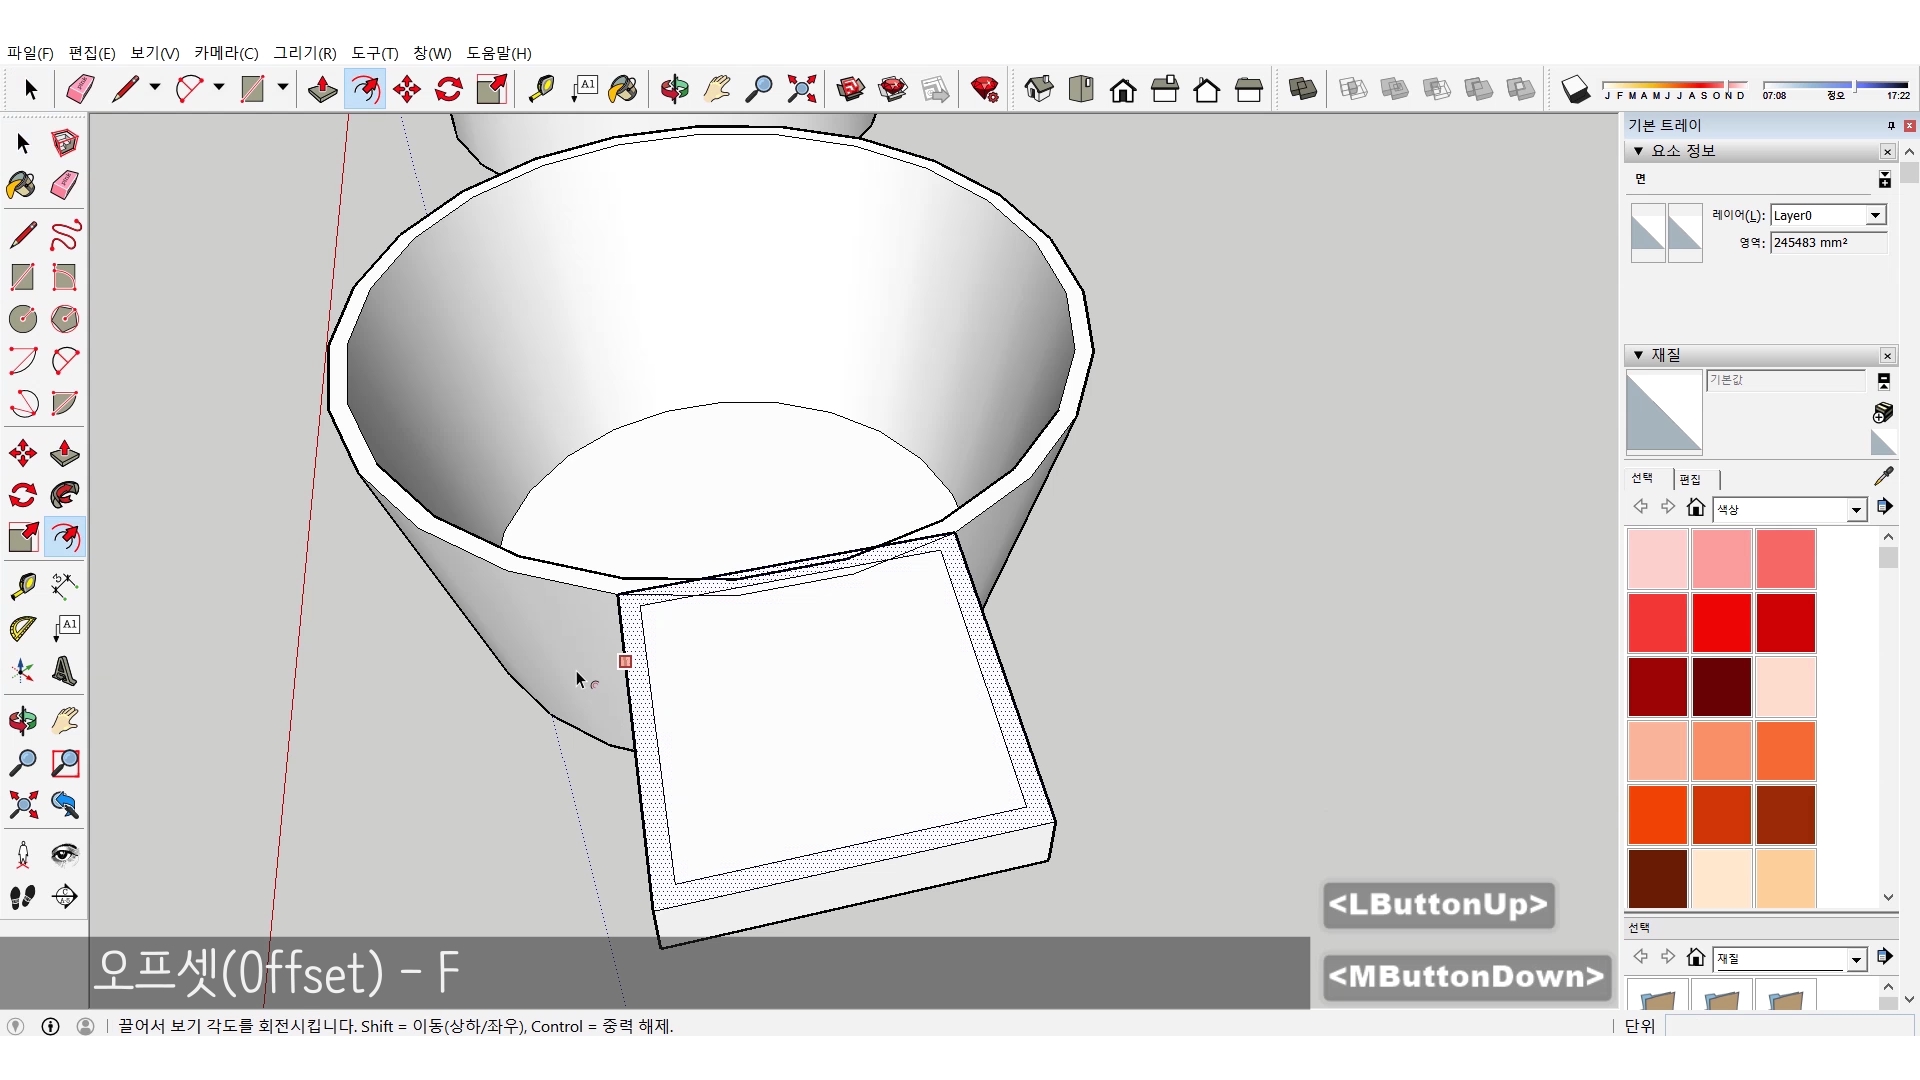Select the Push/Pull tool in top toolbar
The width and height of the screenshot is (1920, 1080).
(x=322, y=90)
